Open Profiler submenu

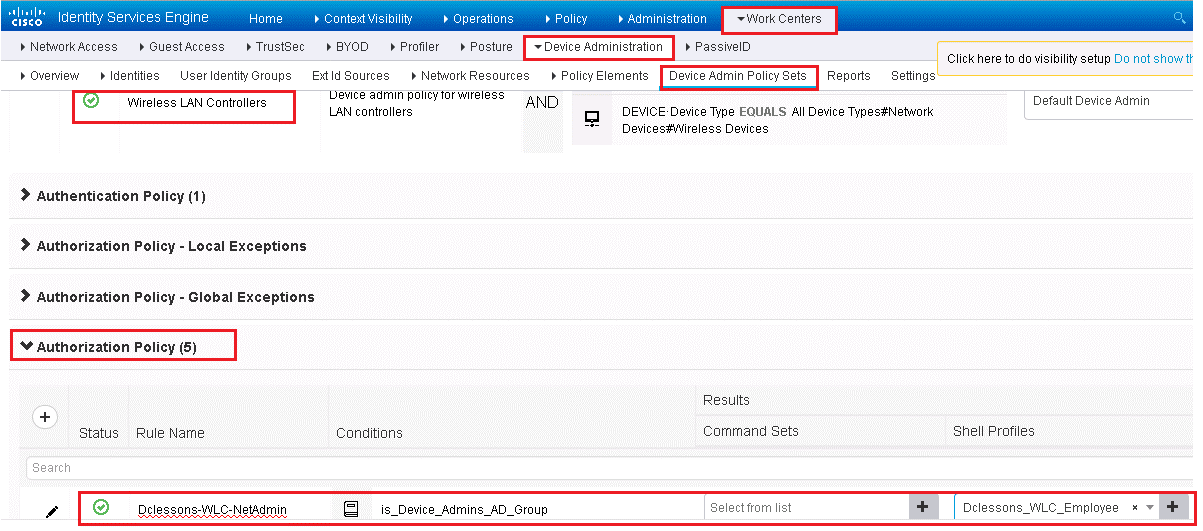click(x=414, y=47)
